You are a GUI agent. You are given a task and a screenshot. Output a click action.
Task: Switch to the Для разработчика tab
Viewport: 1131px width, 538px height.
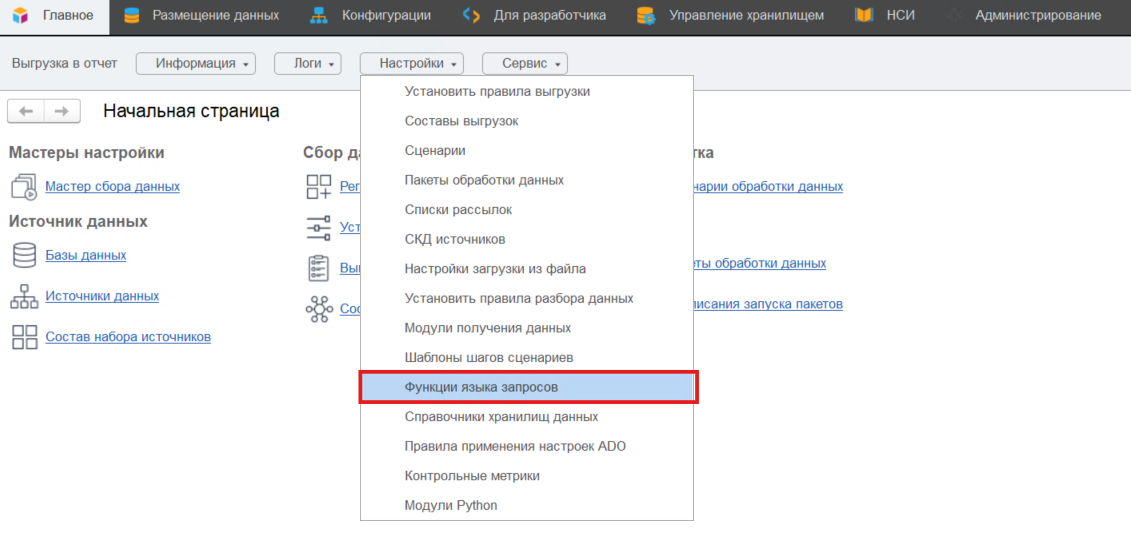point(549,15)
